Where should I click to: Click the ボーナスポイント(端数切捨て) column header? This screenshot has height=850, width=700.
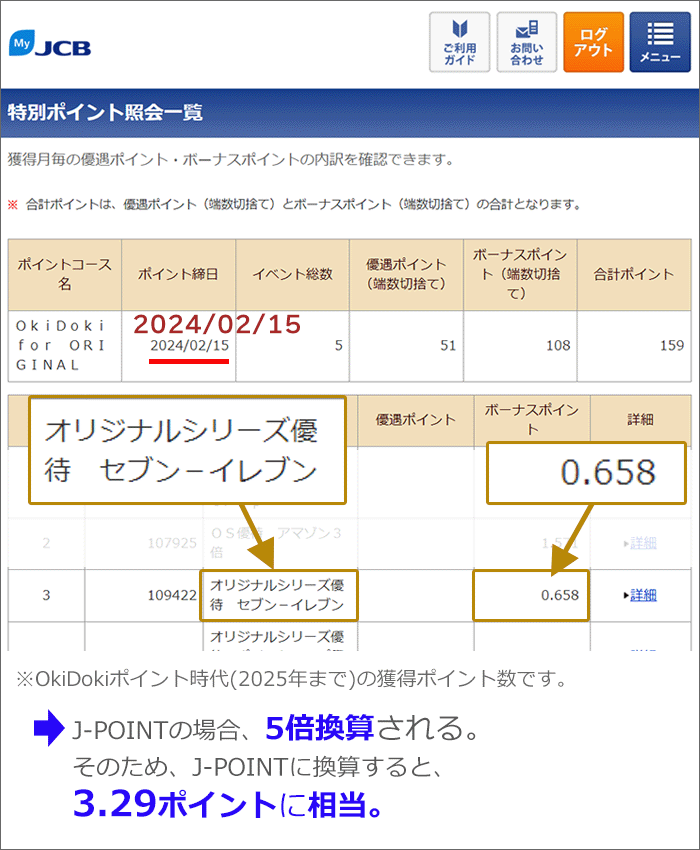coord(521,274)
